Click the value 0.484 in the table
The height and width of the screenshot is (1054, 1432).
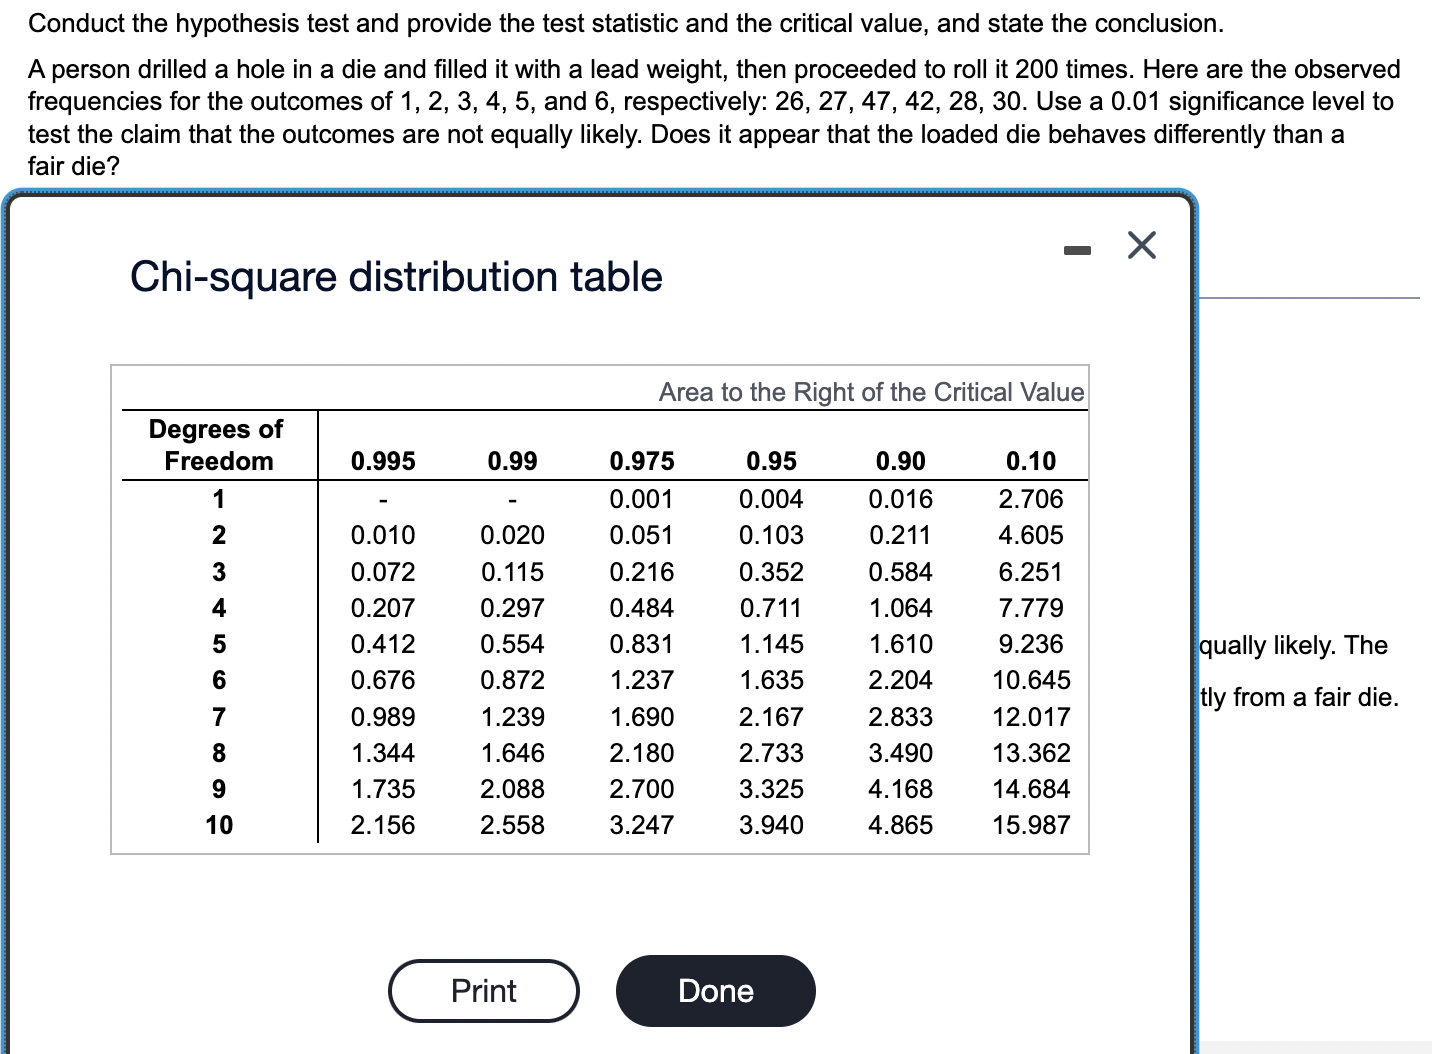coord(642,608)
